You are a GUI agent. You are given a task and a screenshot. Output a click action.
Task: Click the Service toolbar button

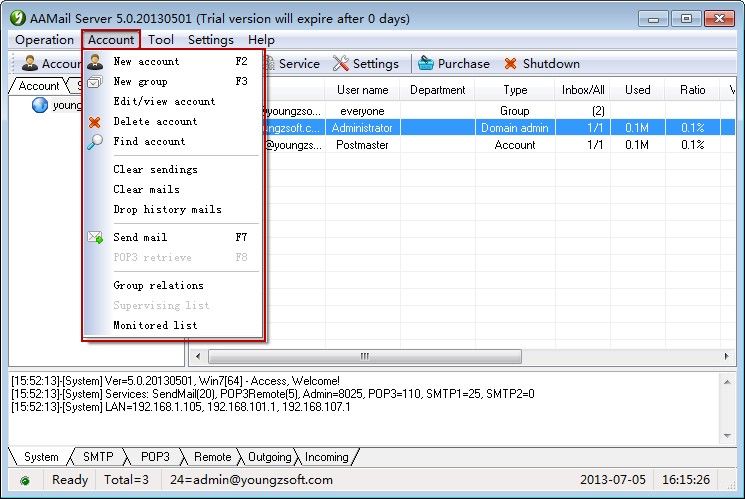click(x=293, y=64)
